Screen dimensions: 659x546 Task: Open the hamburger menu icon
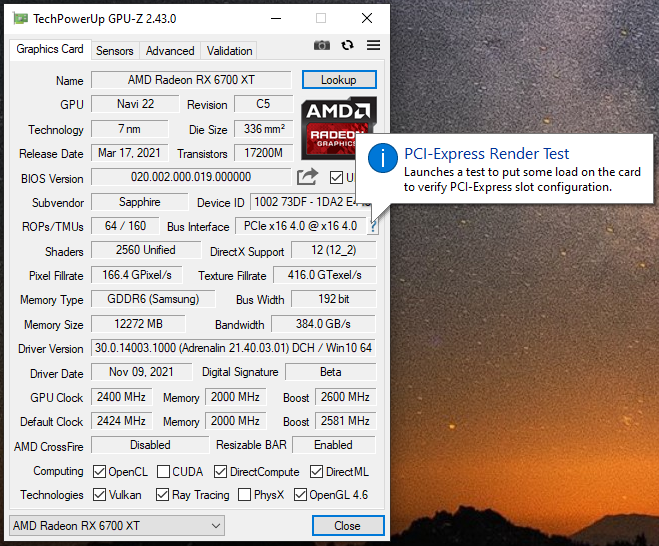point(373,45)
